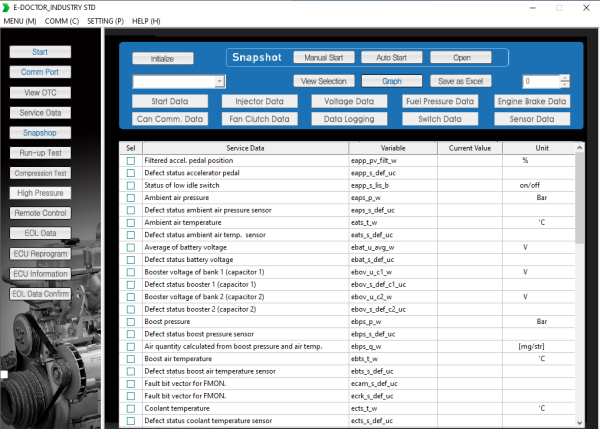Click the stepper up arrow beside 0
This screenshot has width=600, height=429.
tap(565, 78)
